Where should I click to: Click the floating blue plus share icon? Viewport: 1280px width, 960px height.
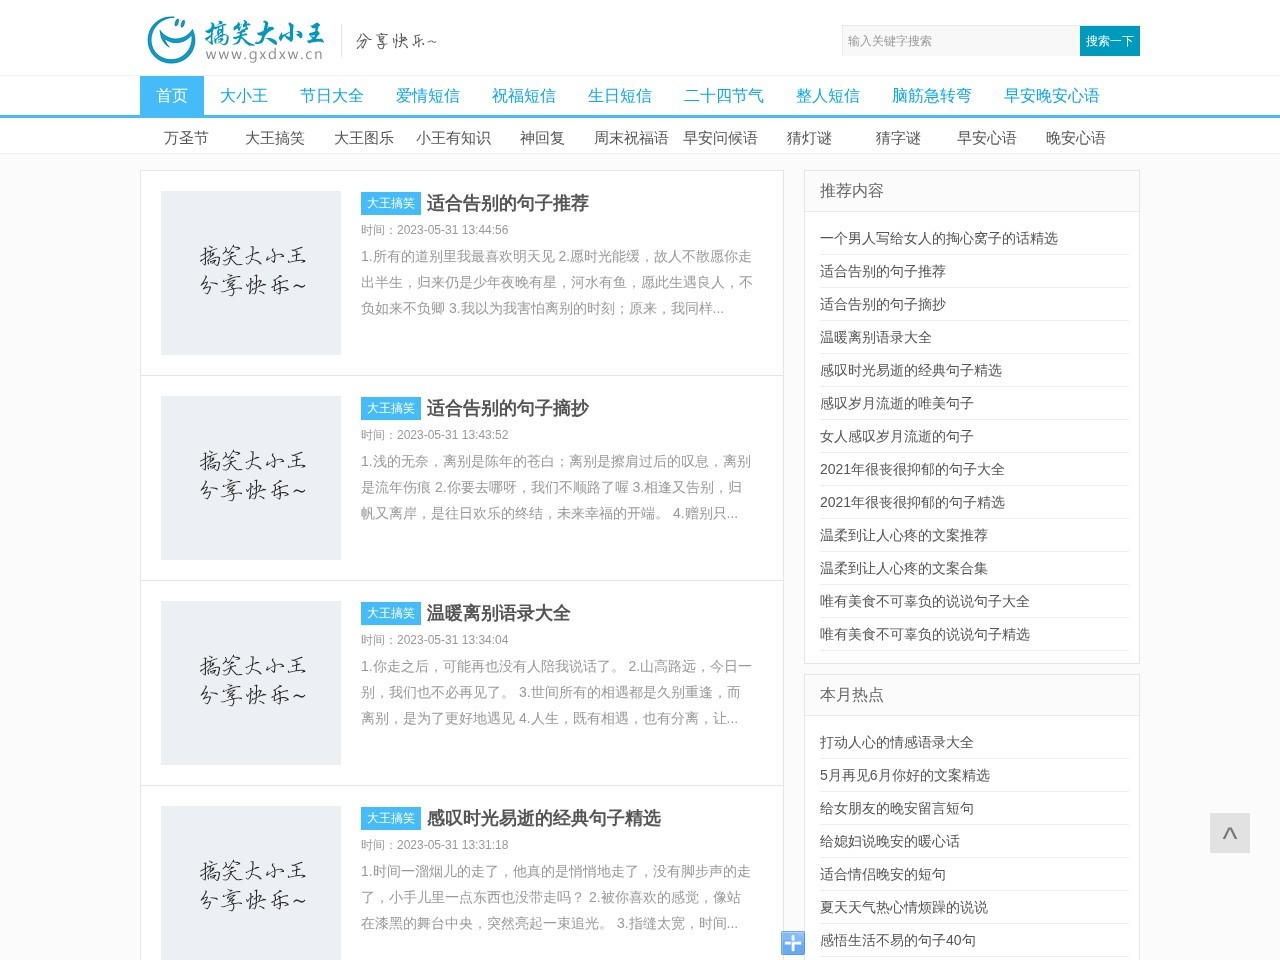point(792,942)
